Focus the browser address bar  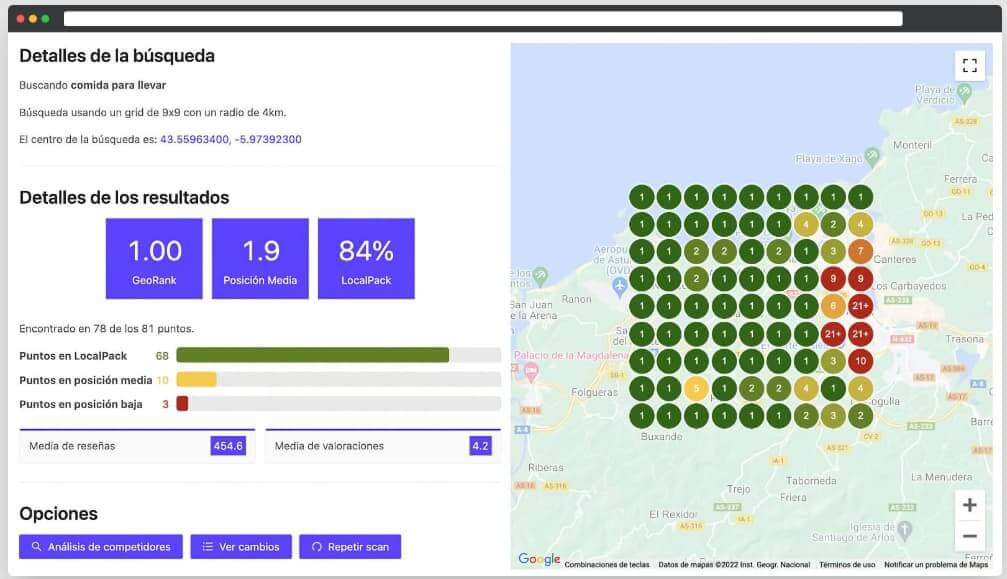click(482, 19)
